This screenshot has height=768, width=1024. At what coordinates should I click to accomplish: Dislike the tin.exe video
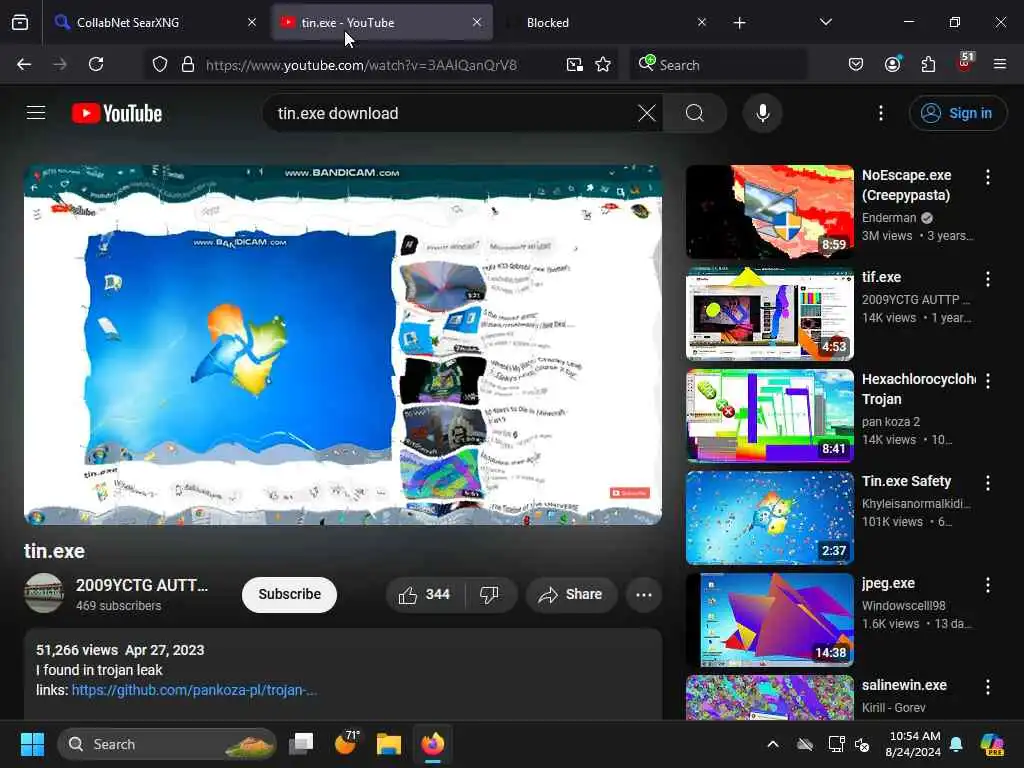(x=490, y=594)
